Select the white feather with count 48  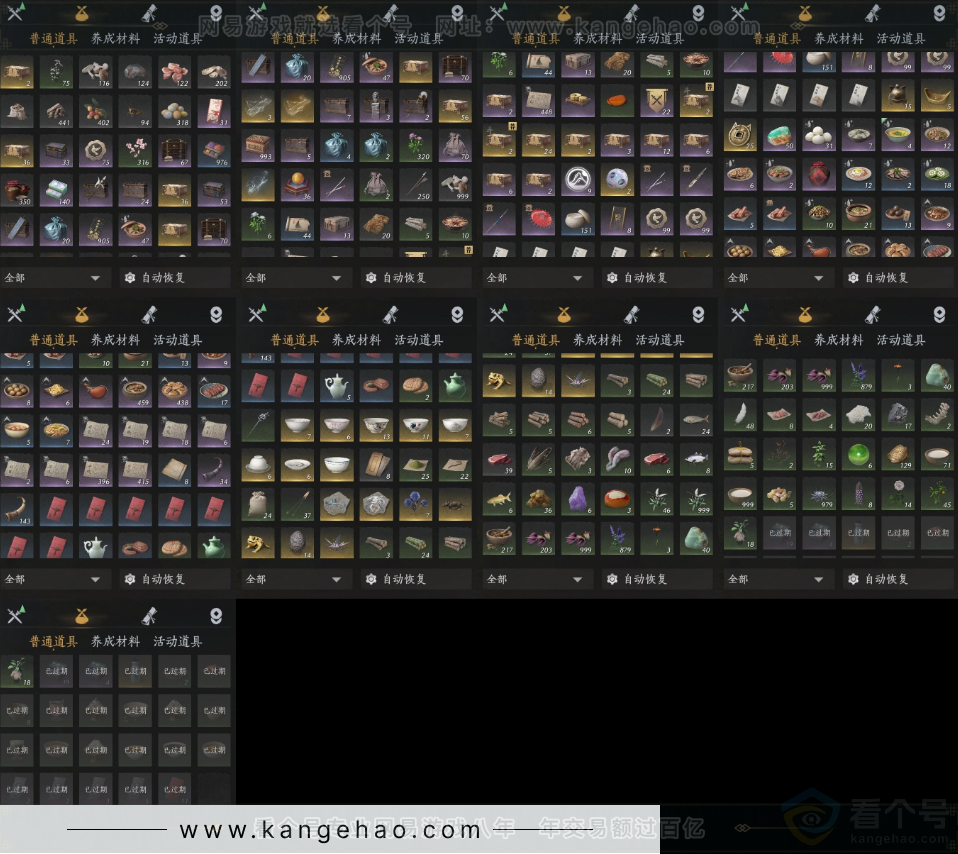click(x=740, y=415)
